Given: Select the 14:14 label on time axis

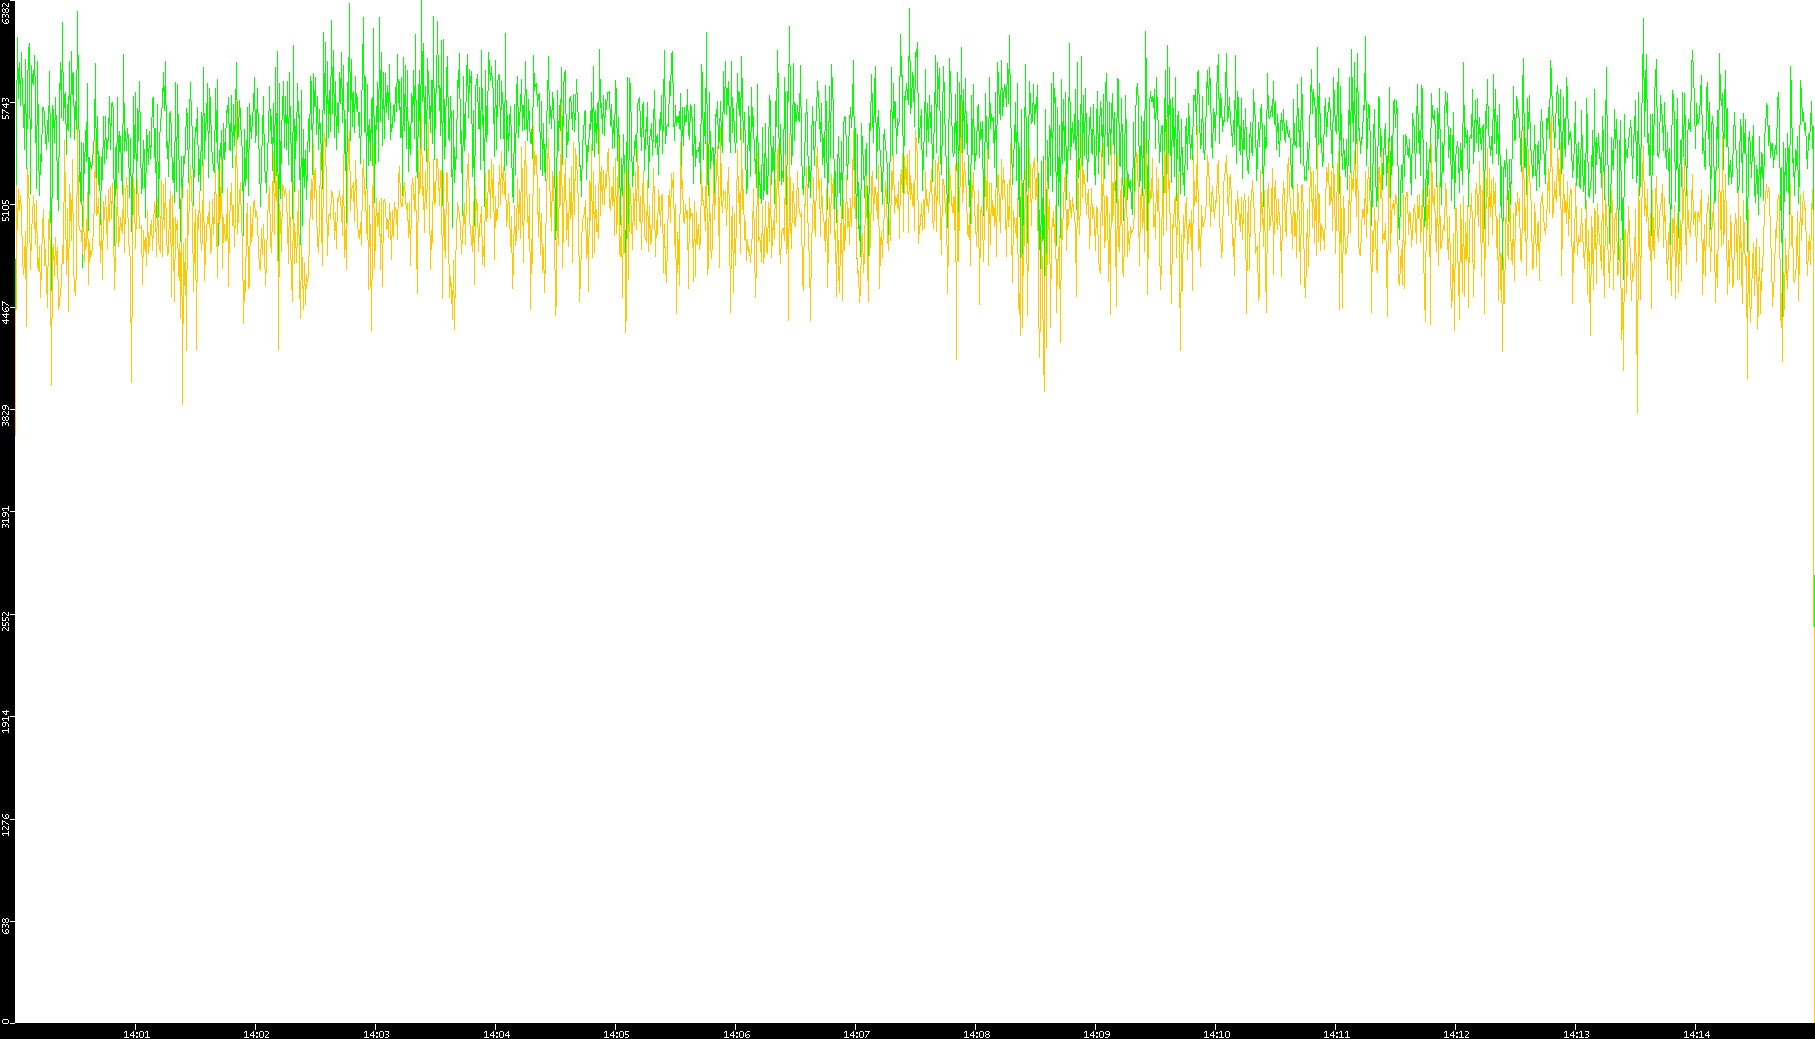Looking at the screenshot, I should (x=1696, y=1034).
